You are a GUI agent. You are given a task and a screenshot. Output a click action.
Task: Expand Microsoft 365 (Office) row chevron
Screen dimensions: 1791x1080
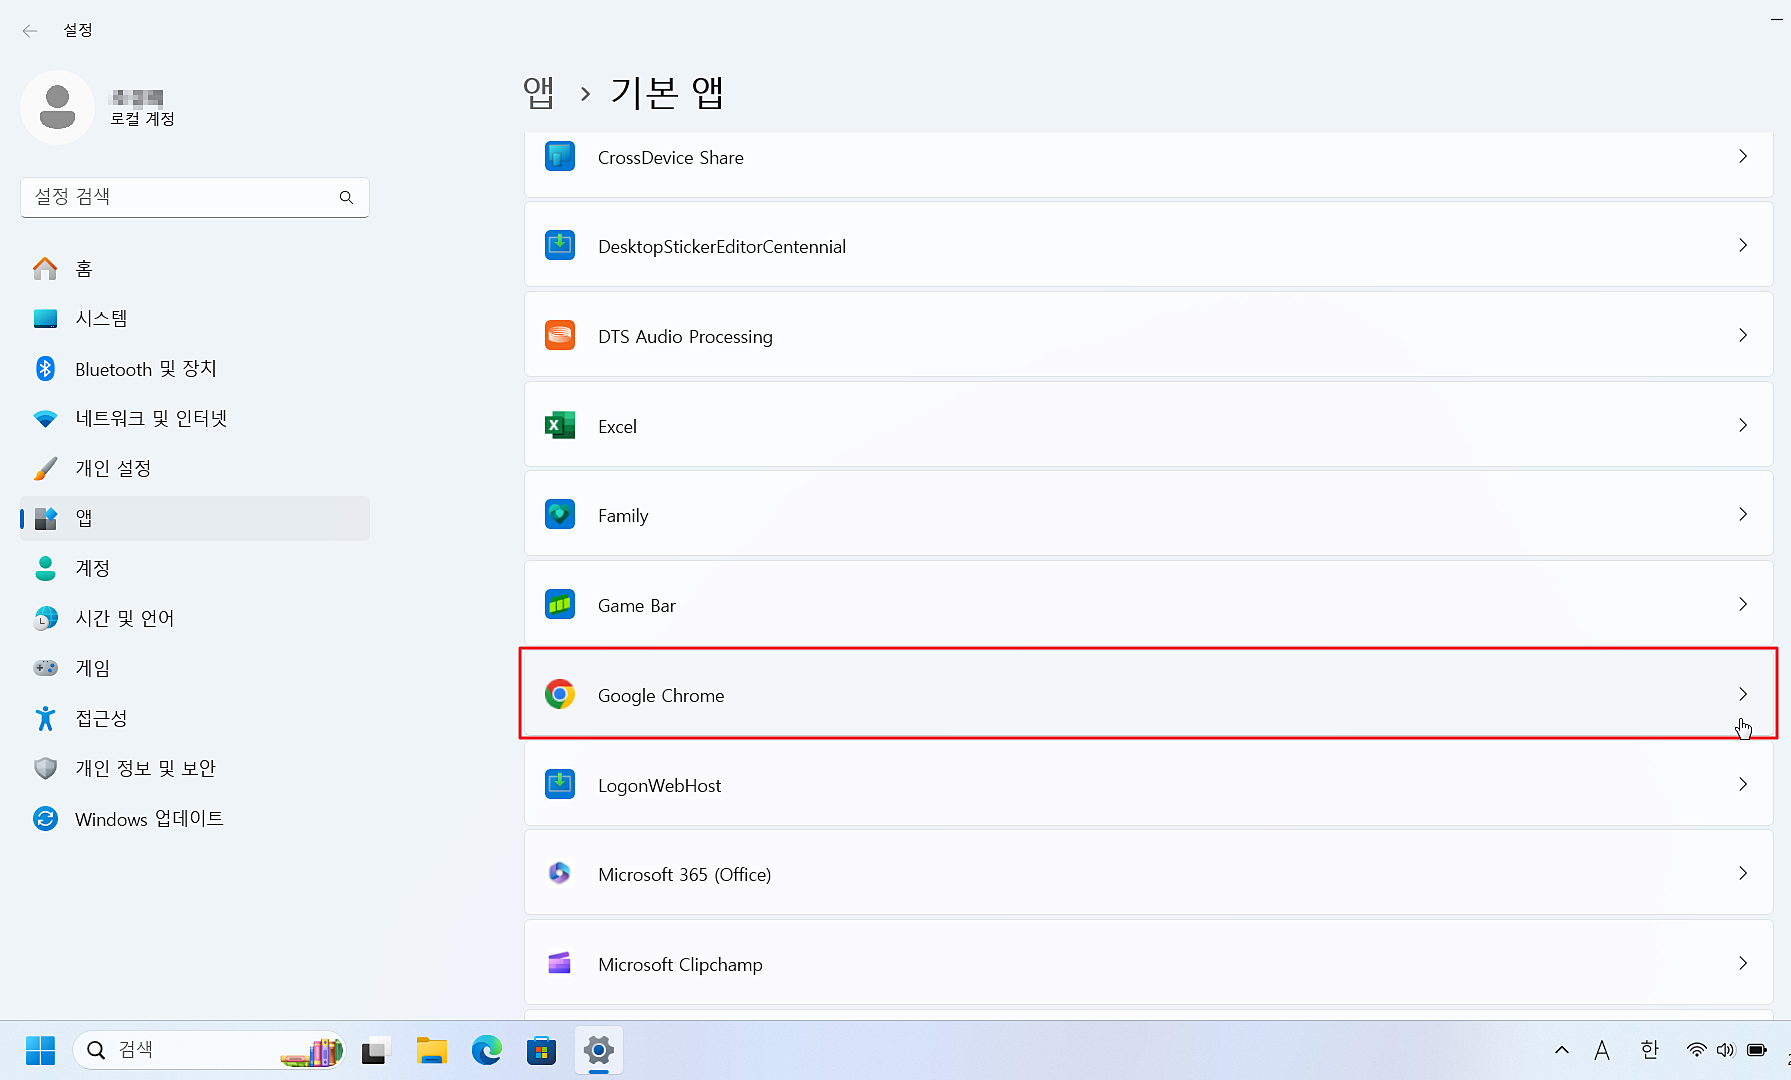(x=1743, y=874)
